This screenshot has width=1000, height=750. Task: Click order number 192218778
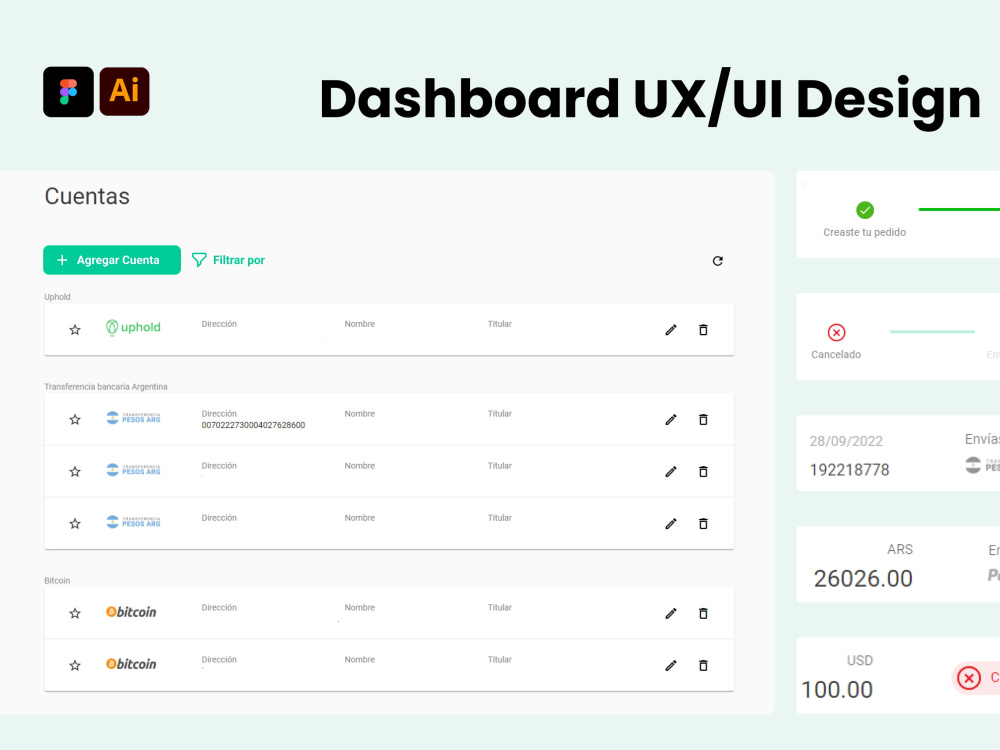[849, 470]
